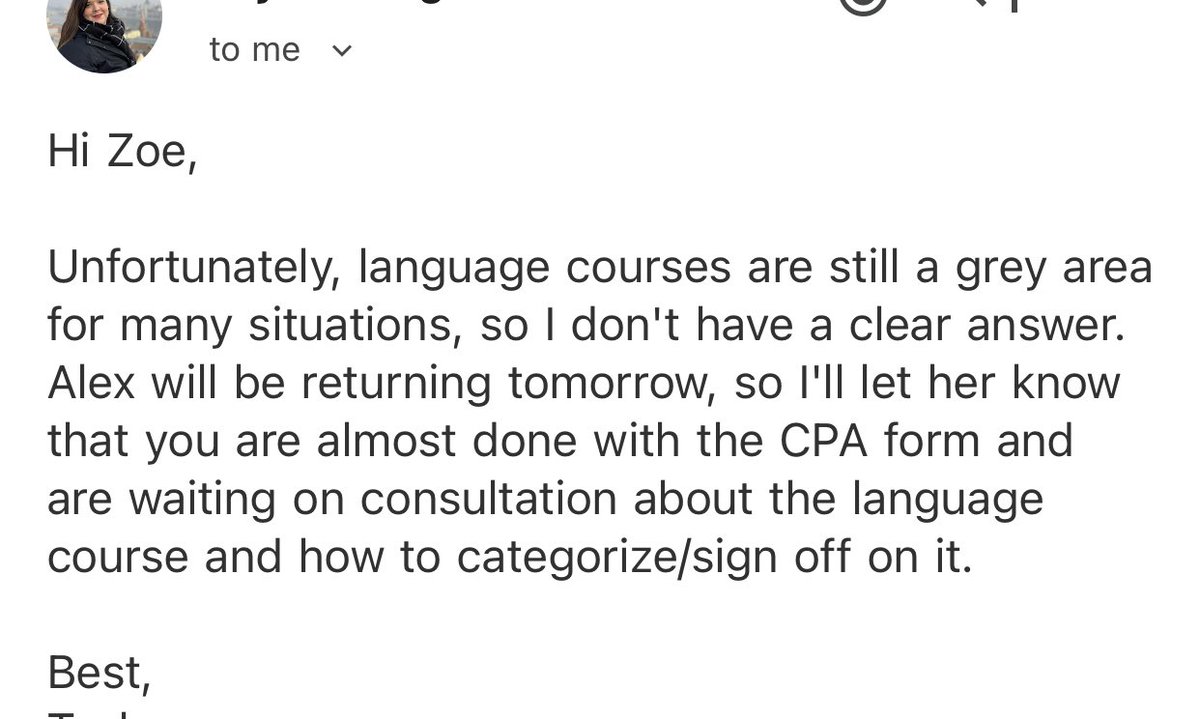The image size is (1200, 719).
Task: Tap the word "consultation" in the email
Action: pos(488,499)
